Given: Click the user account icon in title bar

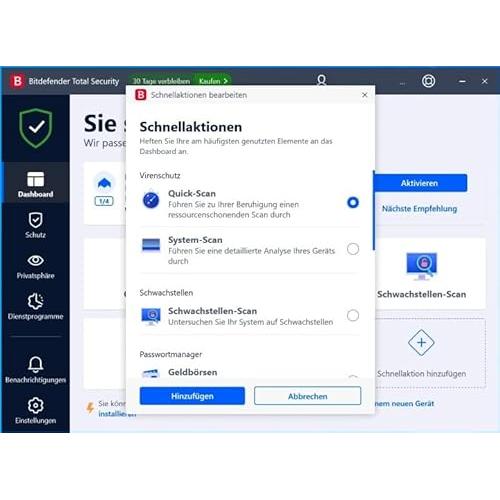Looking at the screenshot, I should click(x=321, y=81).
